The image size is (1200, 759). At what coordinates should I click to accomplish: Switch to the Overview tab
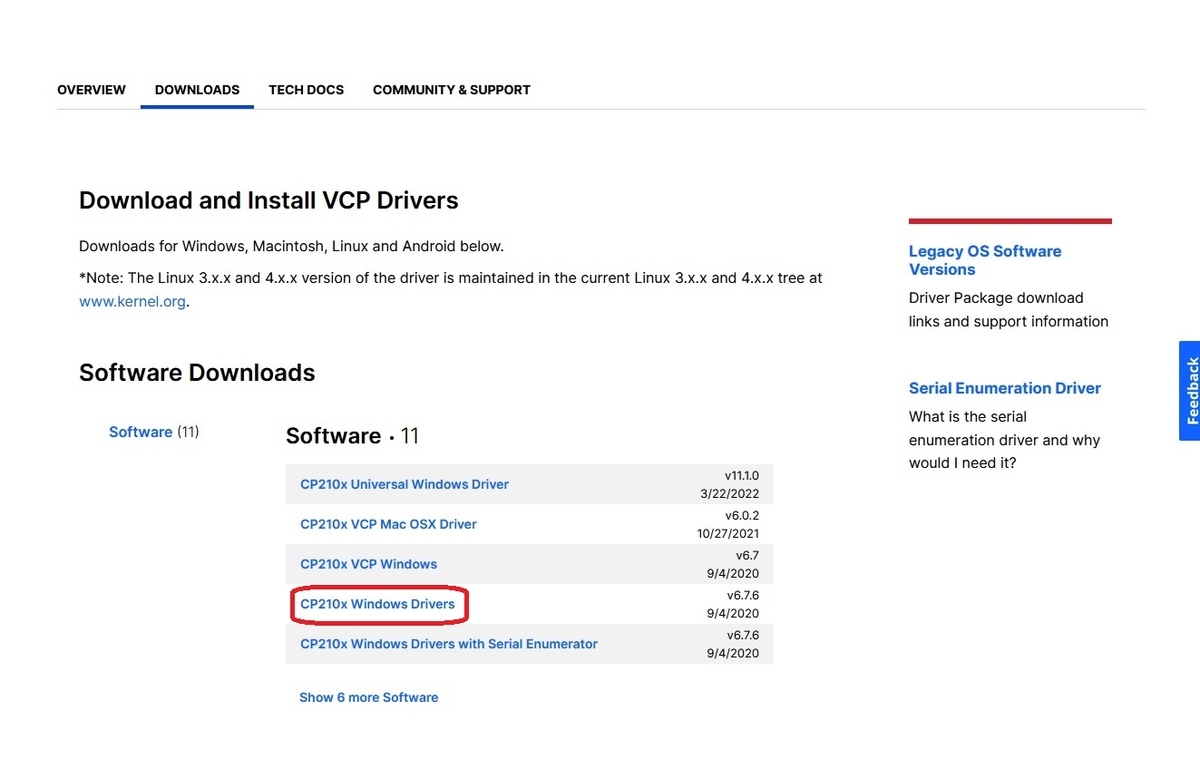coord(91,90)
